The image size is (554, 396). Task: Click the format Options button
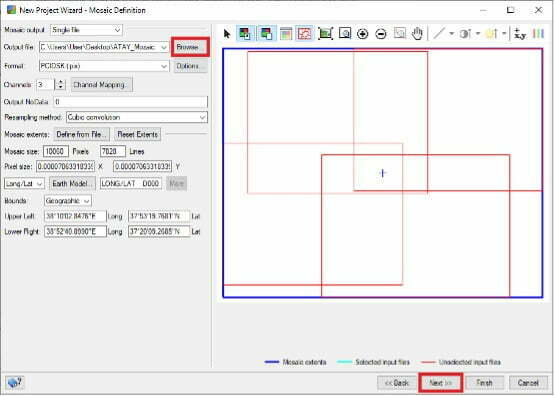(x=190, y=66)
